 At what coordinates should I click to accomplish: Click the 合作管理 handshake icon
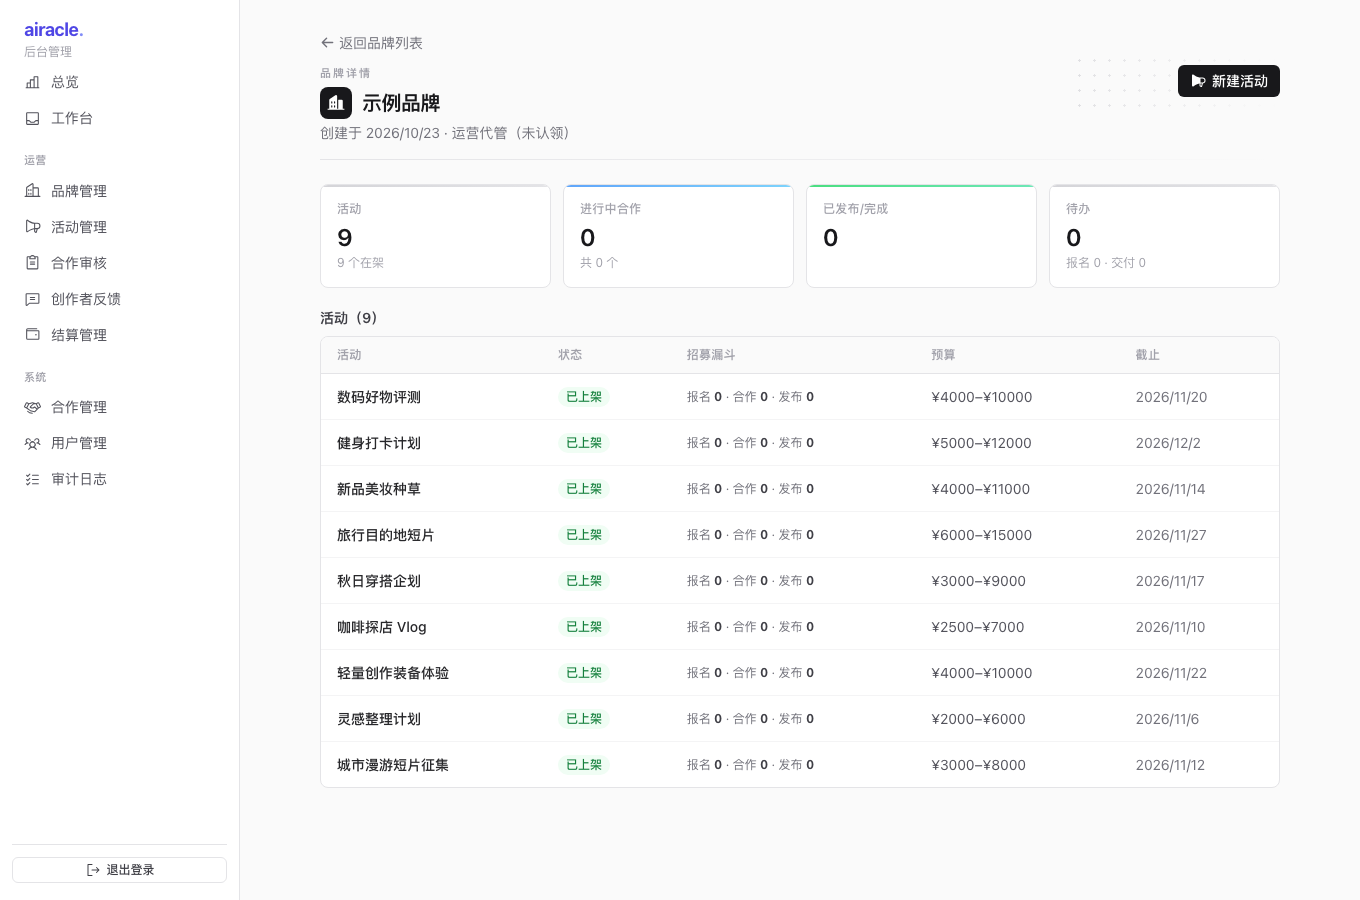pos(32,407)
